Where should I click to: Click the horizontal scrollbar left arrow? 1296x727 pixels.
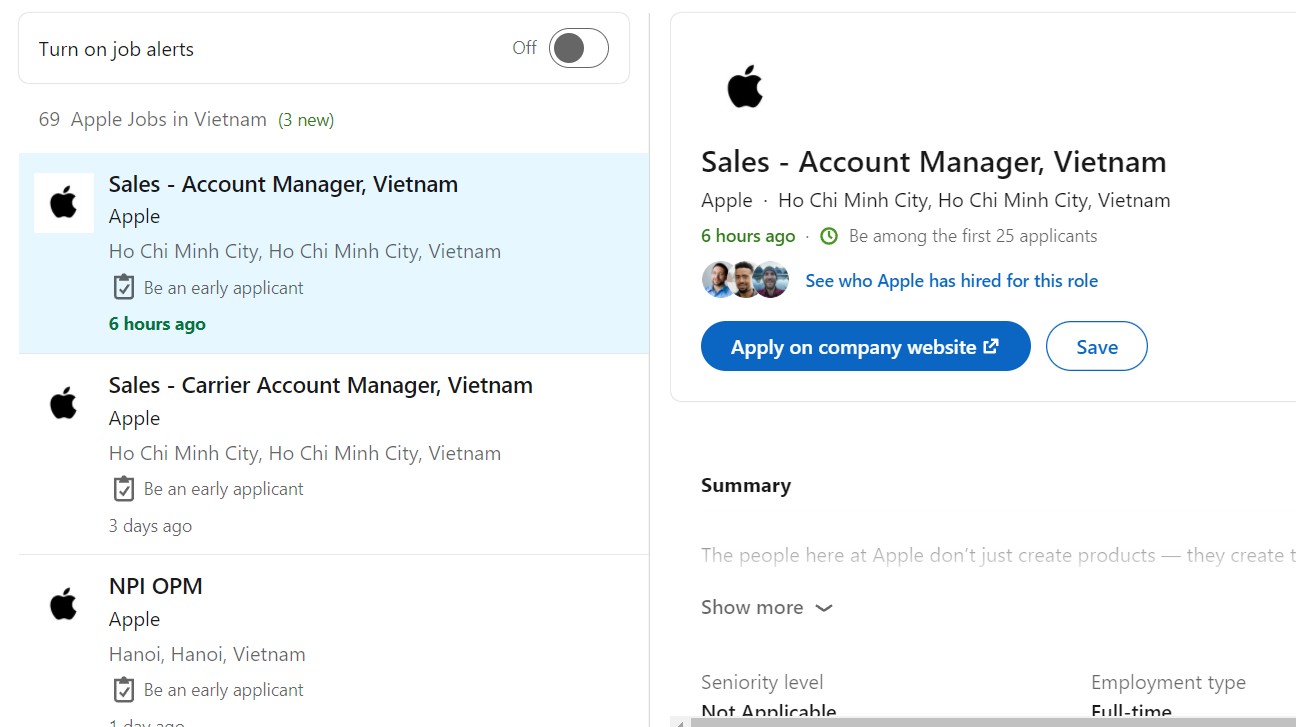(x=679, y=721)
